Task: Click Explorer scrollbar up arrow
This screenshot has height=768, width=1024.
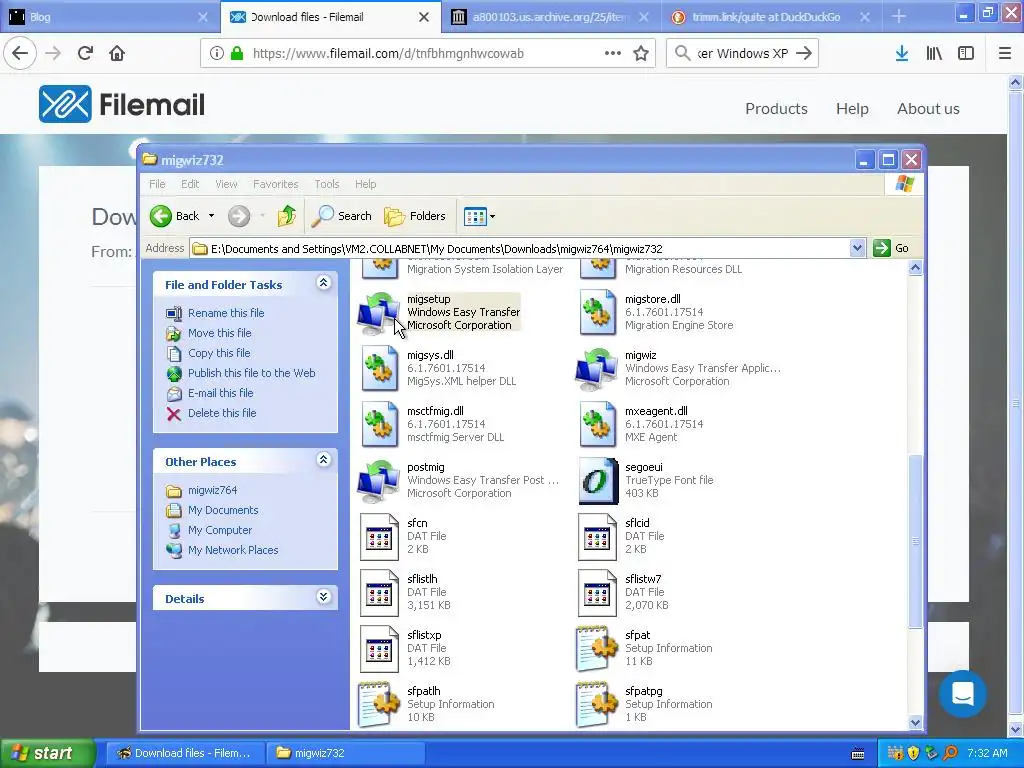Action: pos(915,267)
